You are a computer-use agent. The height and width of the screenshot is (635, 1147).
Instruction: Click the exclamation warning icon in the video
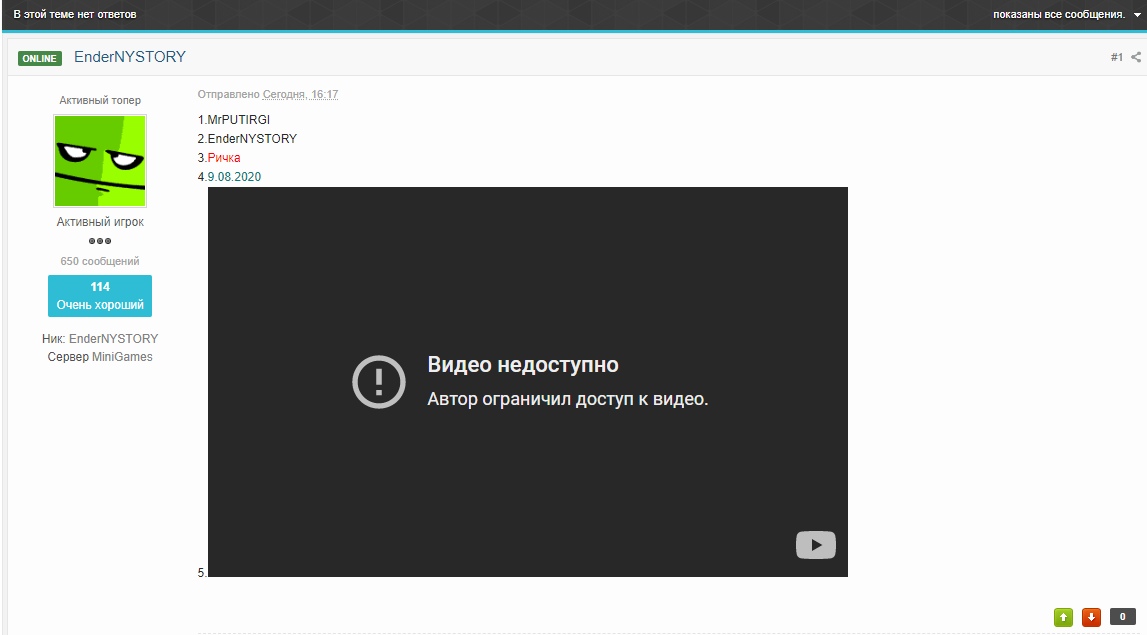pyautogui.click(x=379, y=382)
